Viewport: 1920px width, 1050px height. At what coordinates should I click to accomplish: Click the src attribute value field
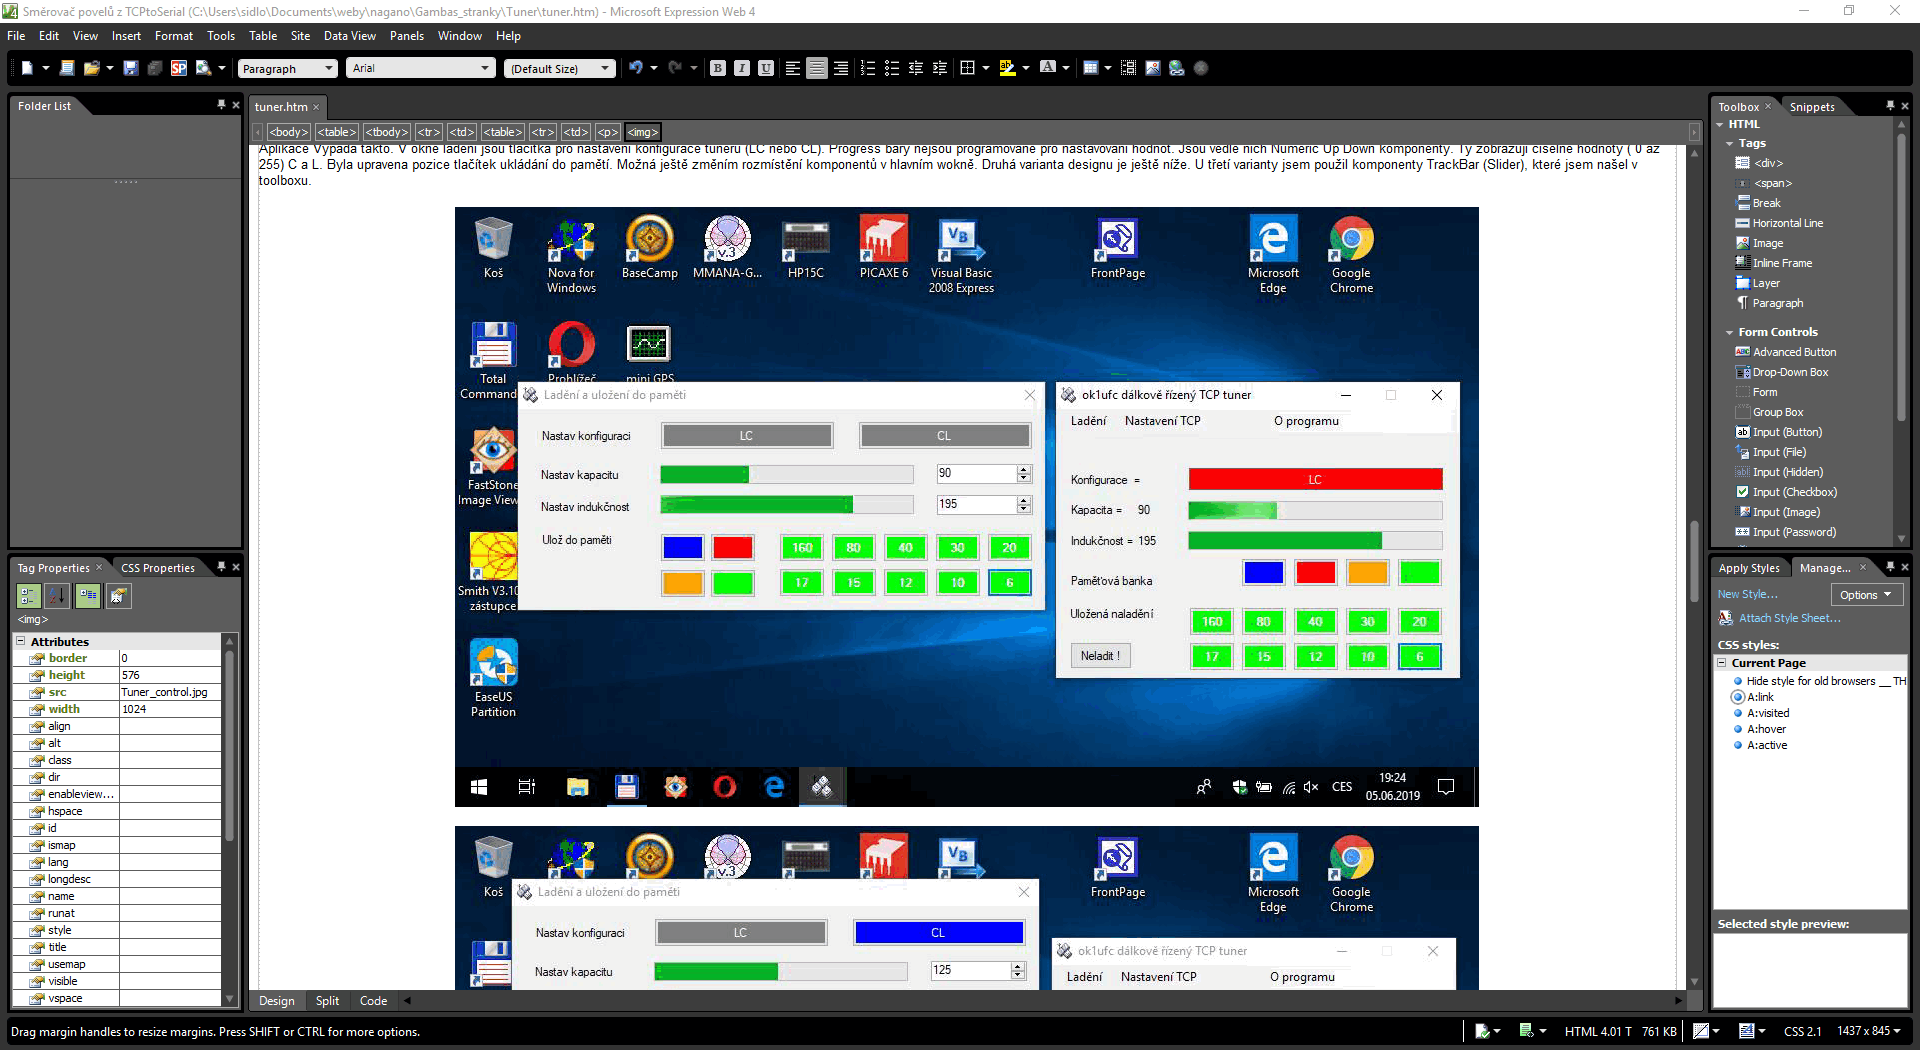coord(169,692)
